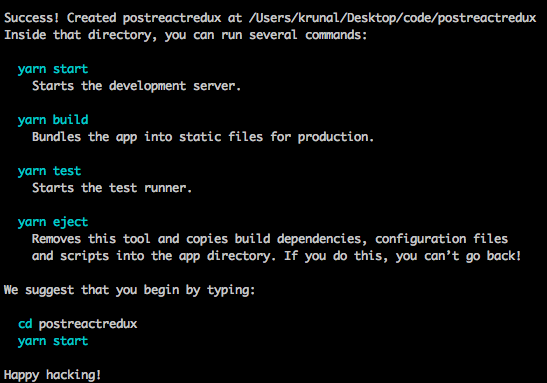Click the word 'production' in the build description

336,137
